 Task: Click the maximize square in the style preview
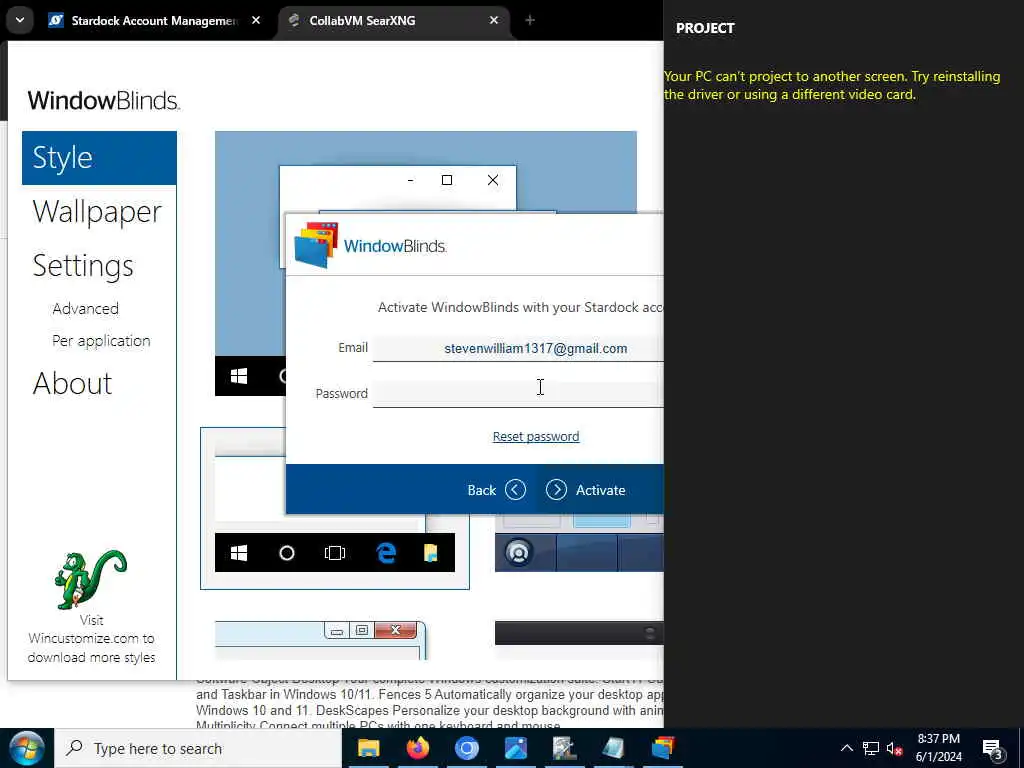tap(447, 180)
